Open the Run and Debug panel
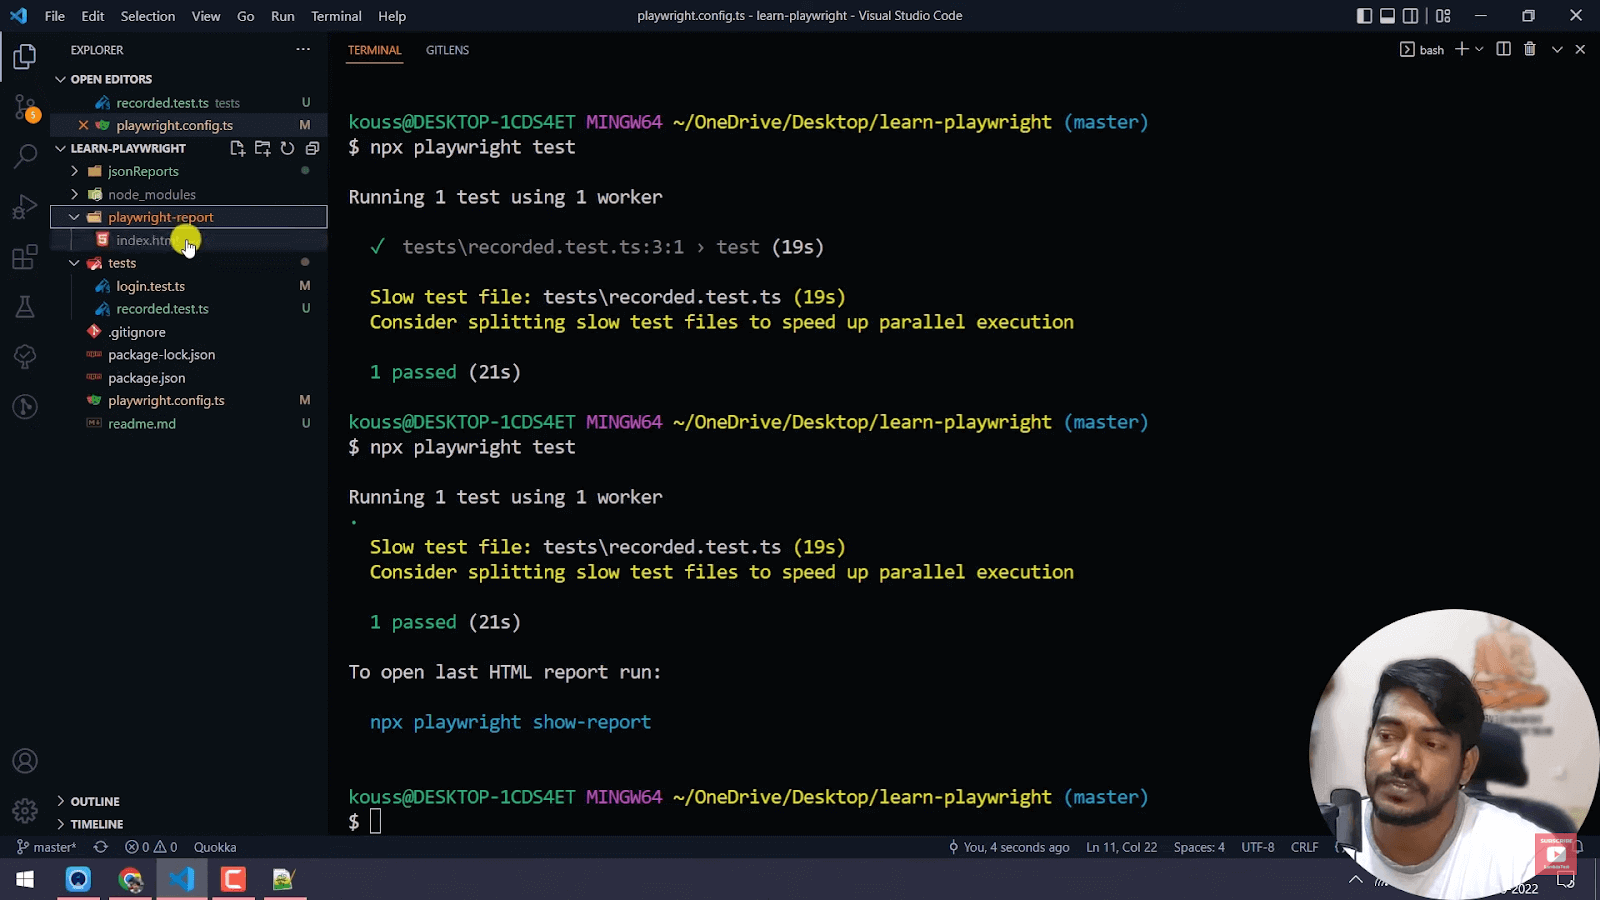1600x900 pixels. click(24, 207)
